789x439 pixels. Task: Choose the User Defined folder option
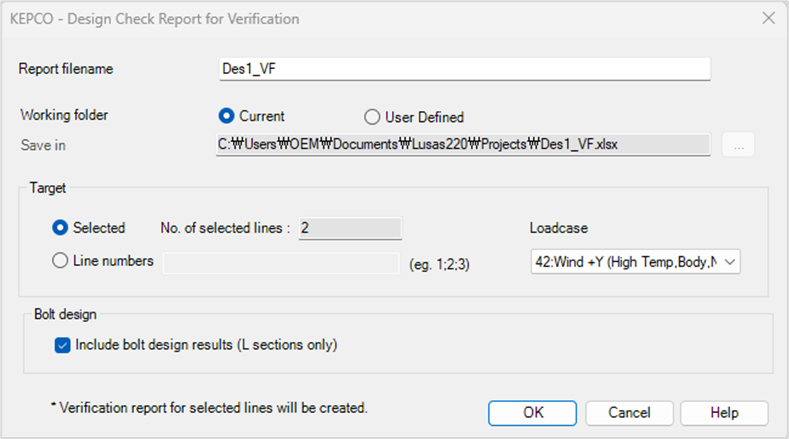372,117
